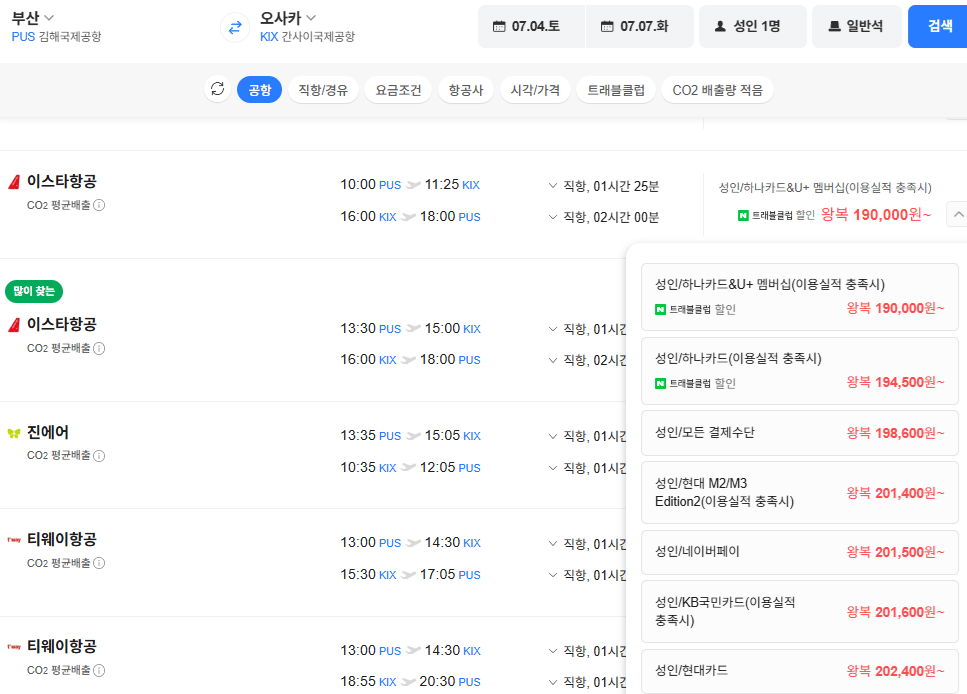The height and width of the screenshot is (694, 967).
Task: Click the blue 검색 button
Action: click(939, 26)
